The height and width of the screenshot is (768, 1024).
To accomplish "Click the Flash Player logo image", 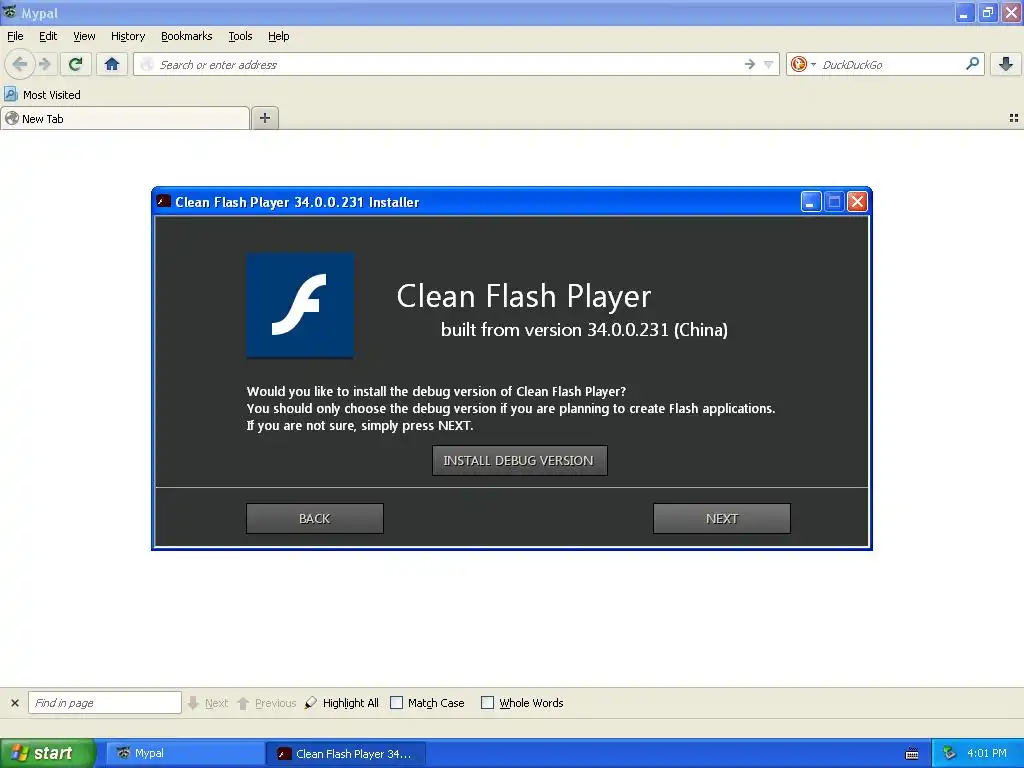I will point(300,305).
